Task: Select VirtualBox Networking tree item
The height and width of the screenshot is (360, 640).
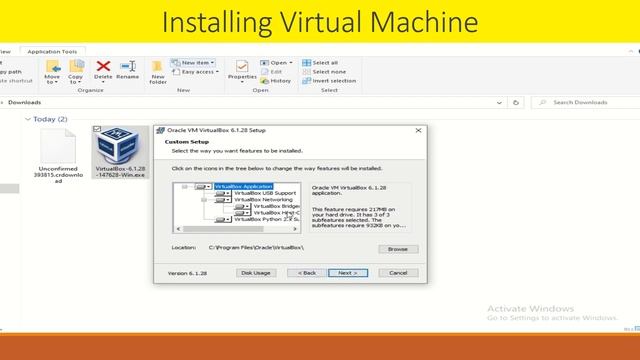Action: (x=263, y=200)
